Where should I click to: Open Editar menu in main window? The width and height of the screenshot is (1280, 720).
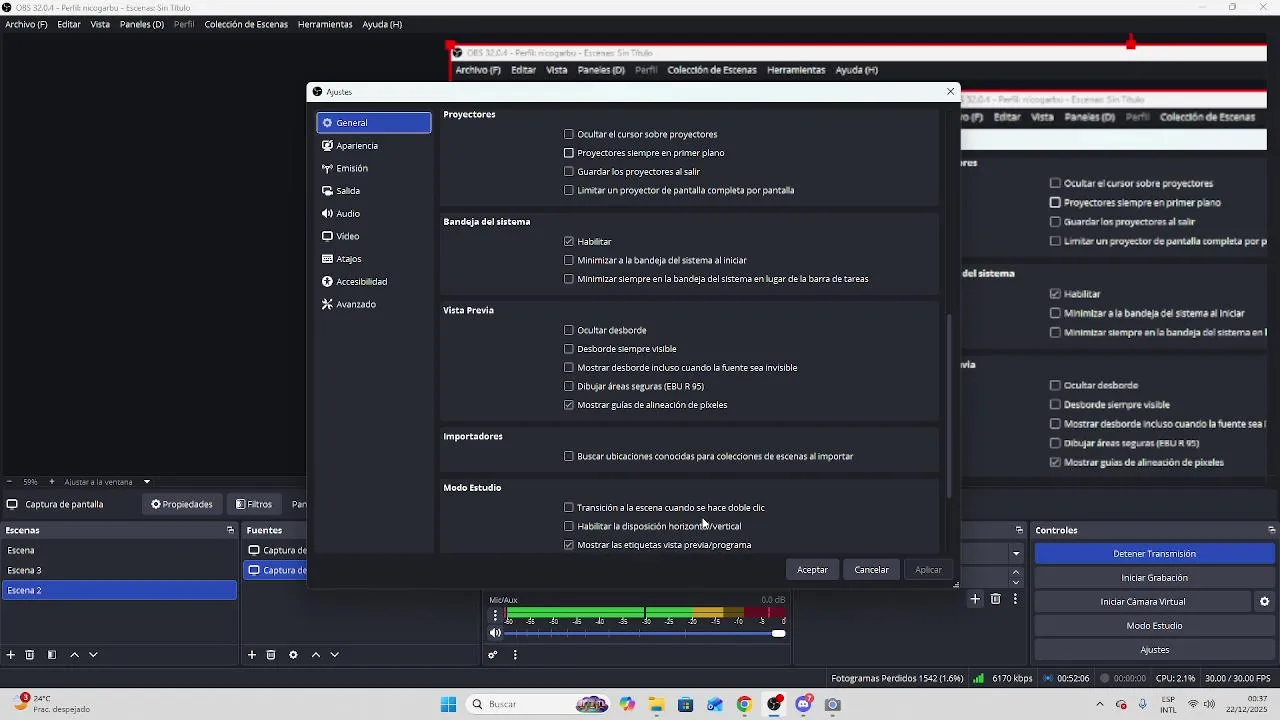tap(69, 24)
